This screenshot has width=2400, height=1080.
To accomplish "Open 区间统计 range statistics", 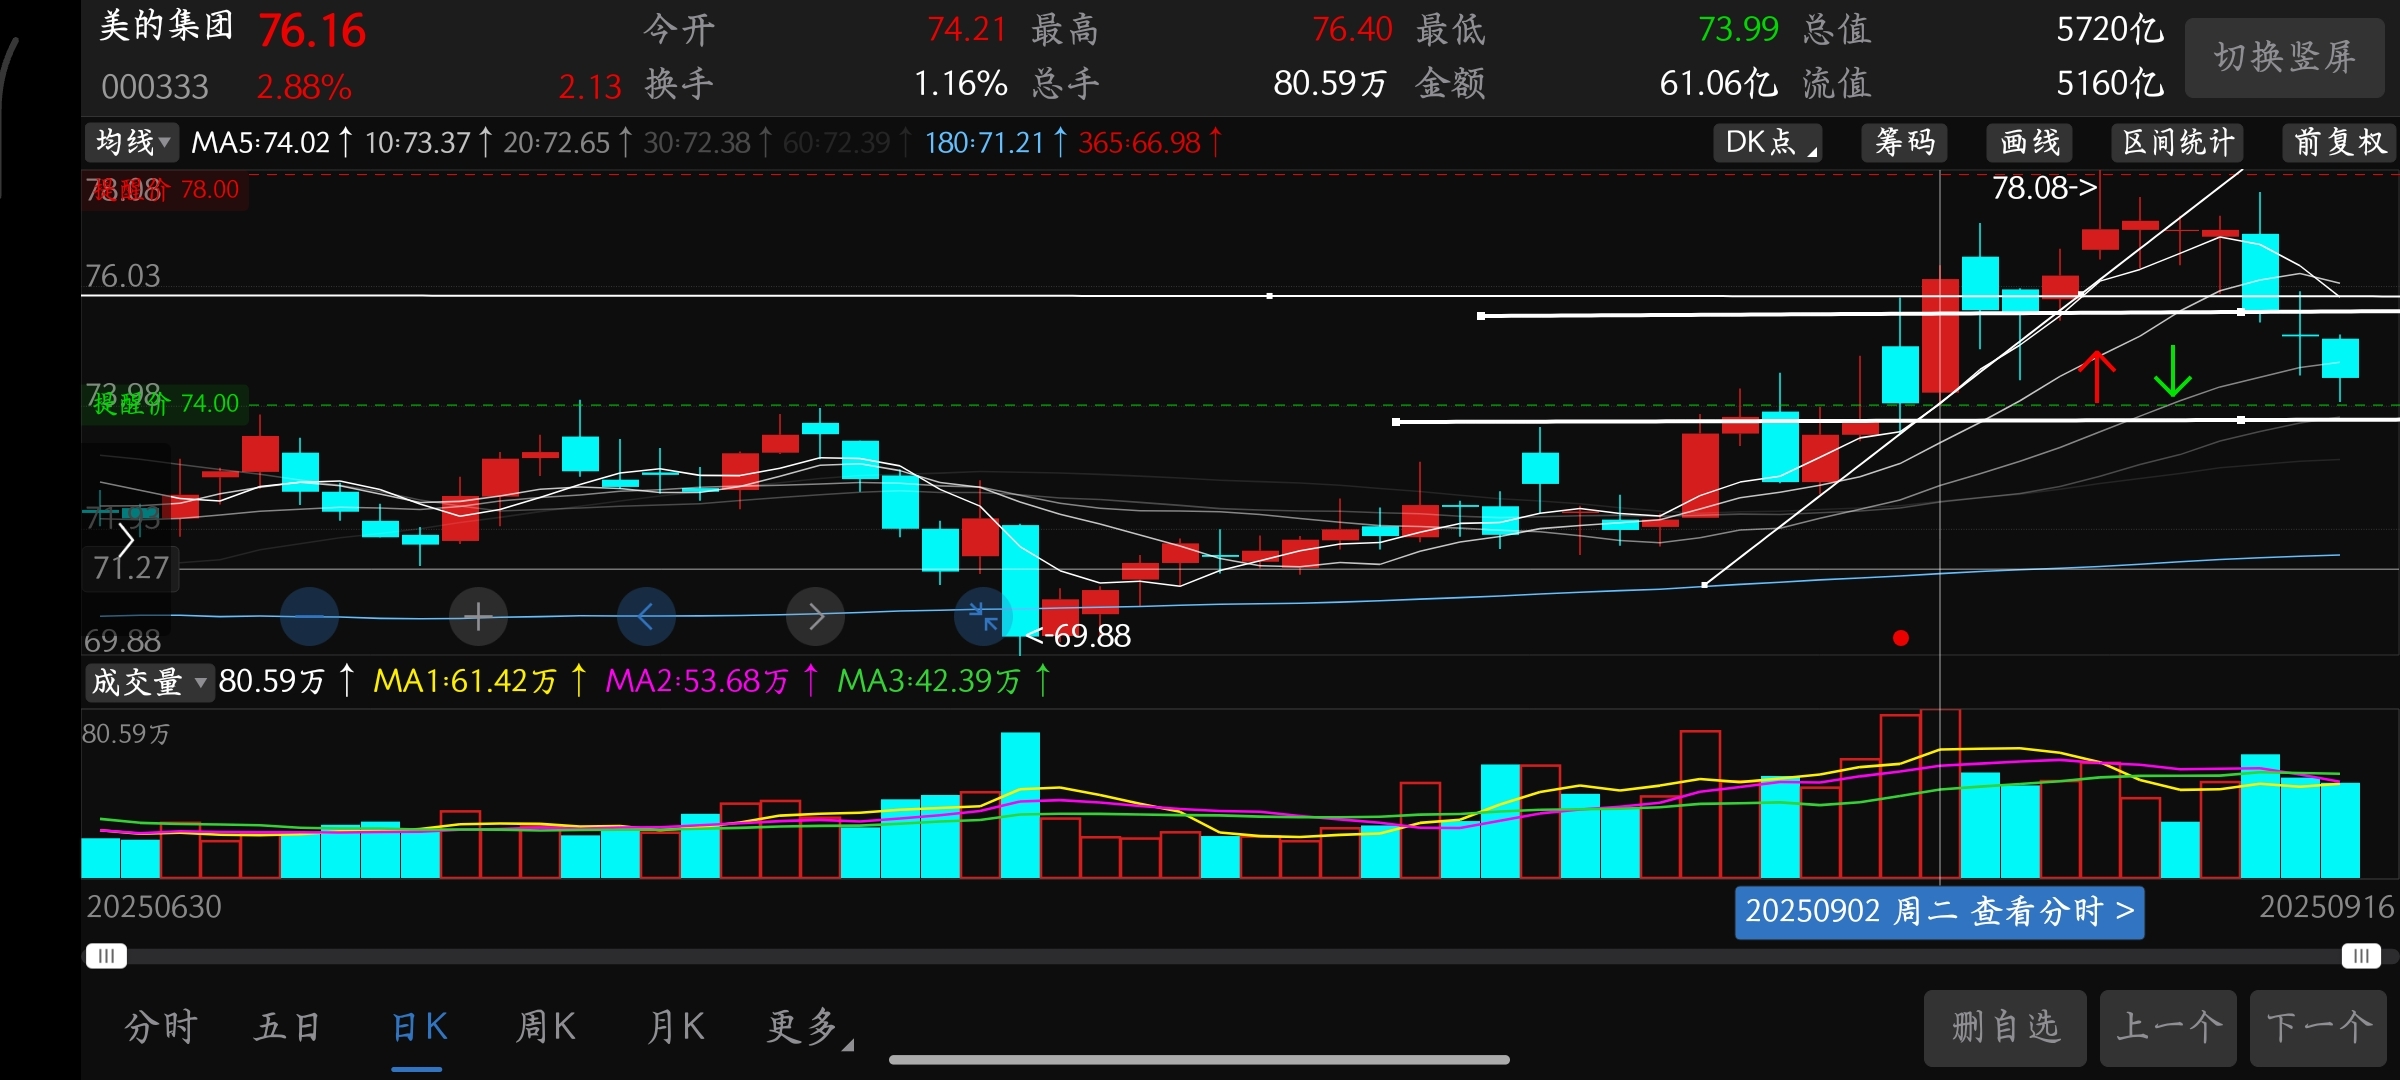I will tap(2178, 143).
